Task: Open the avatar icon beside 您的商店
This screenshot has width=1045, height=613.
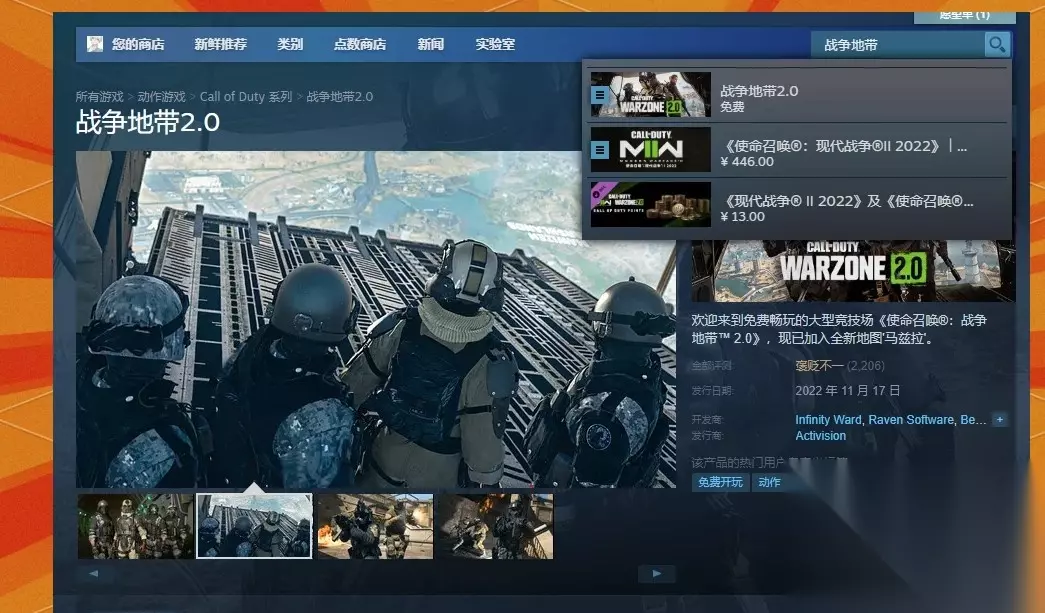Action: (x=95, y=45)
